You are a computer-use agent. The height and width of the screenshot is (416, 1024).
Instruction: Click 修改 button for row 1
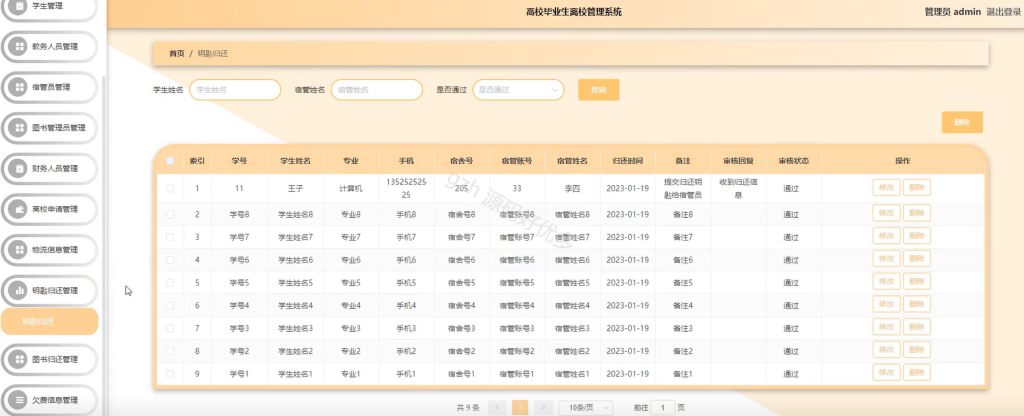pyautogui.click(x=886, y=188)
